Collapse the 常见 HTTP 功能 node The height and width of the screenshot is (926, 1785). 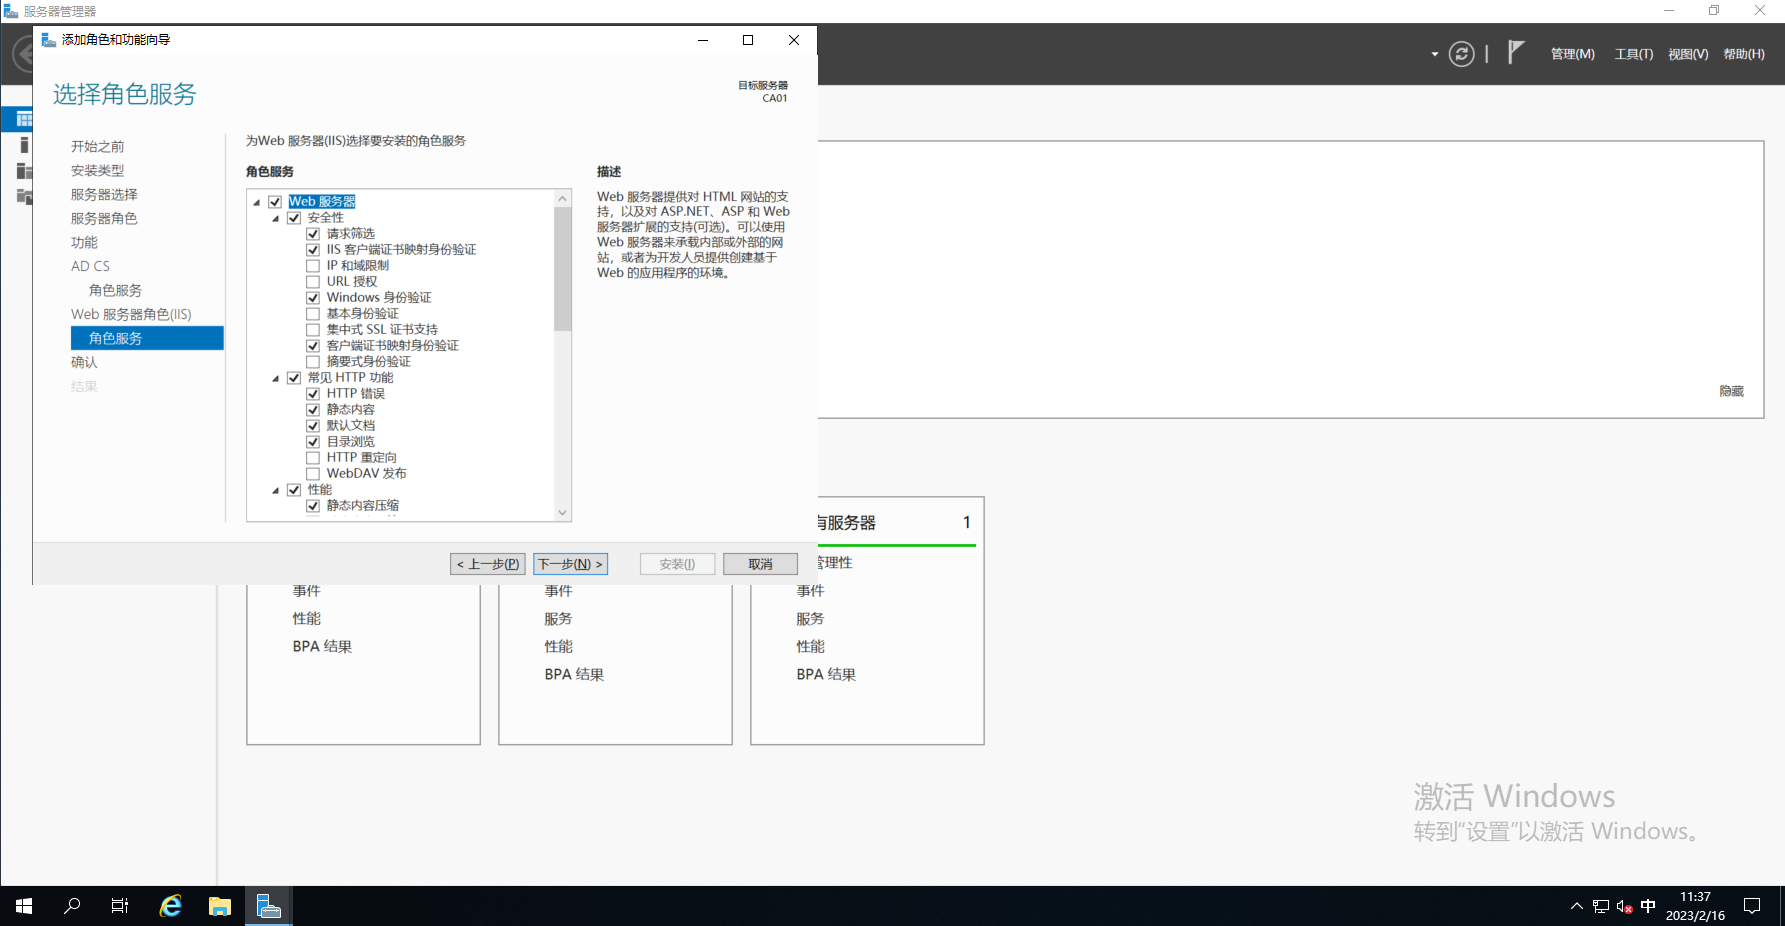point(276,379)
